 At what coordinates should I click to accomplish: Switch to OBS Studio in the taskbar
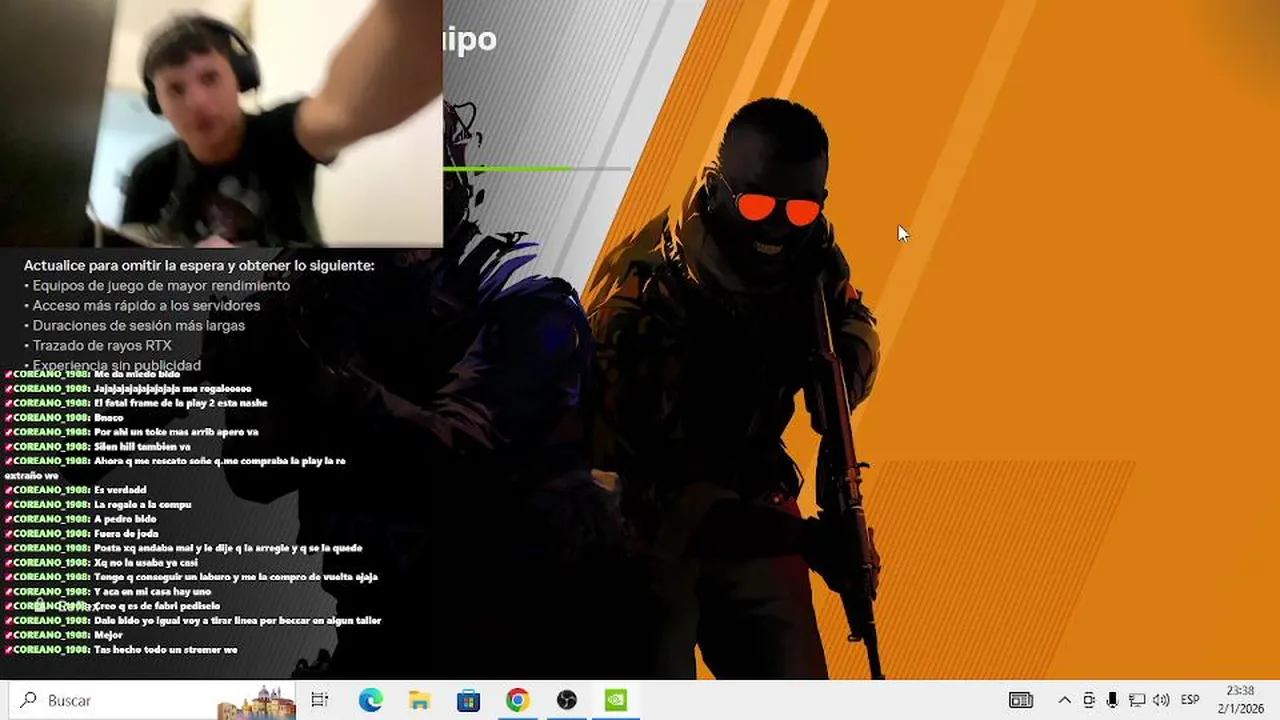click(x=567, y=700)
